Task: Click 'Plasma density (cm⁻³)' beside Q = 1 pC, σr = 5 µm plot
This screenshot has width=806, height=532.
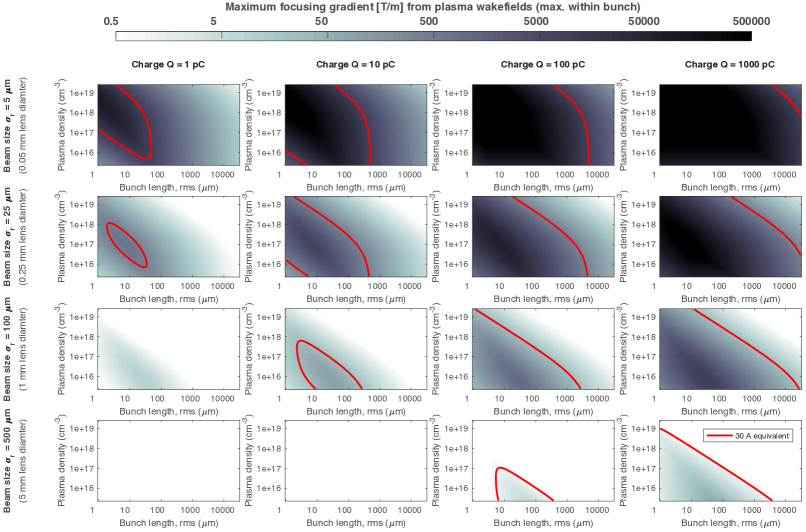Action: point(61,125)
